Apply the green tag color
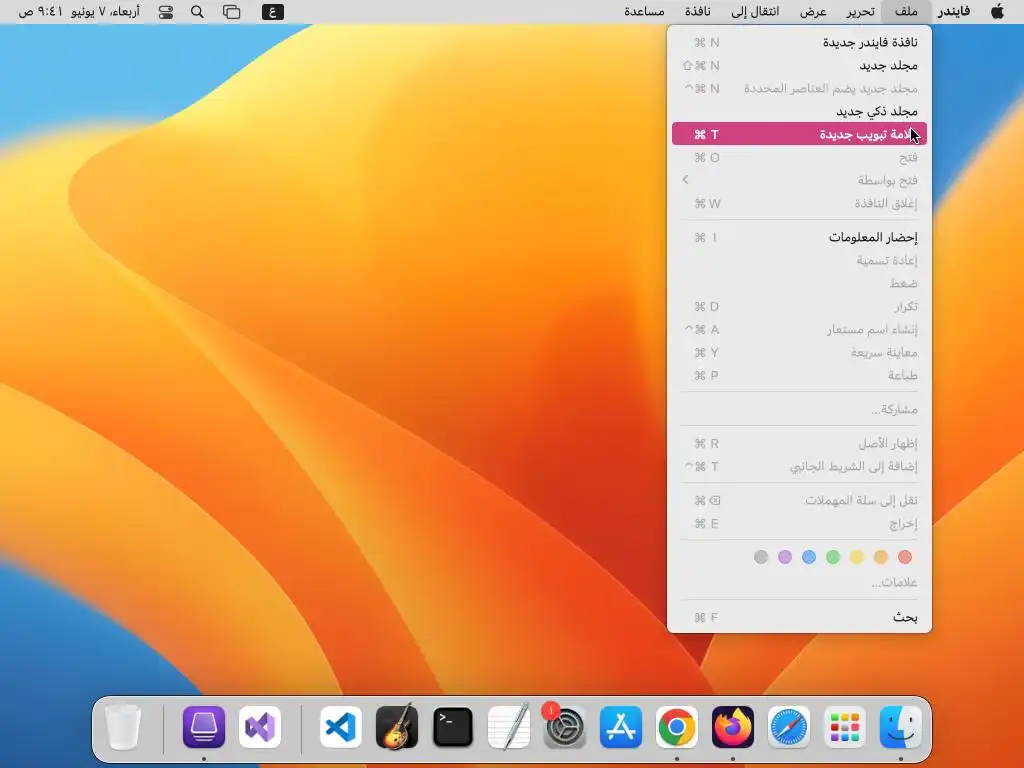Screen dimensions: 1024x768 pyautogui.click(x=833, y=557)
